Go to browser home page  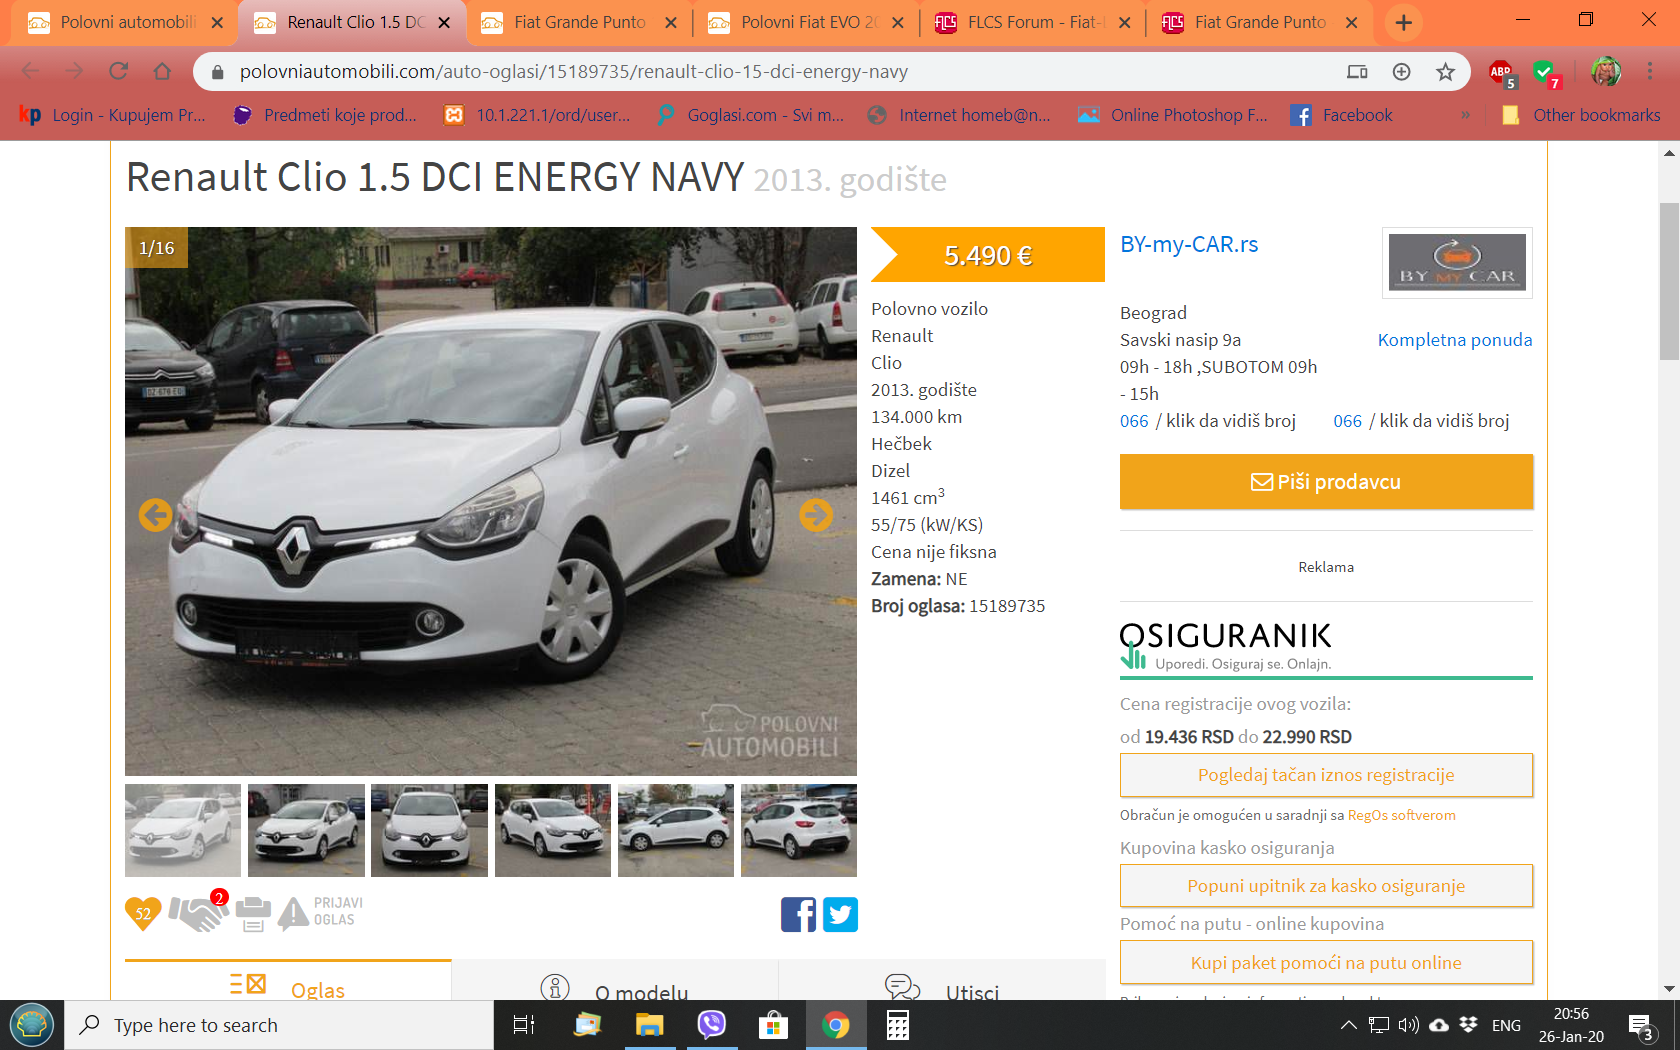click(162, 71)
